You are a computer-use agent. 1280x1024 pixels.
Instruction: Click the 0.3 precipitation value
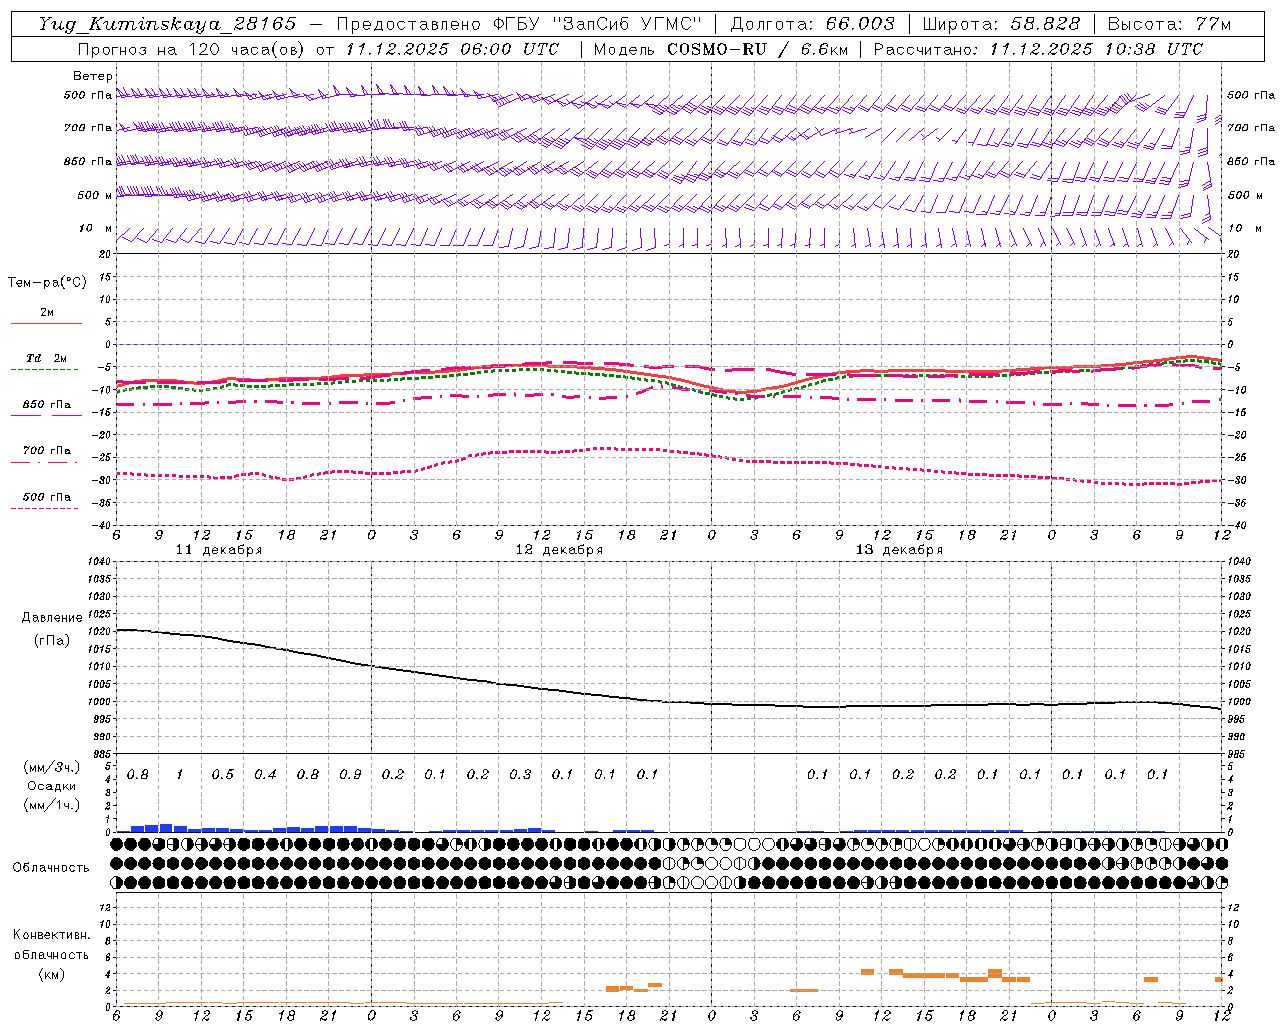pos(520,775)
